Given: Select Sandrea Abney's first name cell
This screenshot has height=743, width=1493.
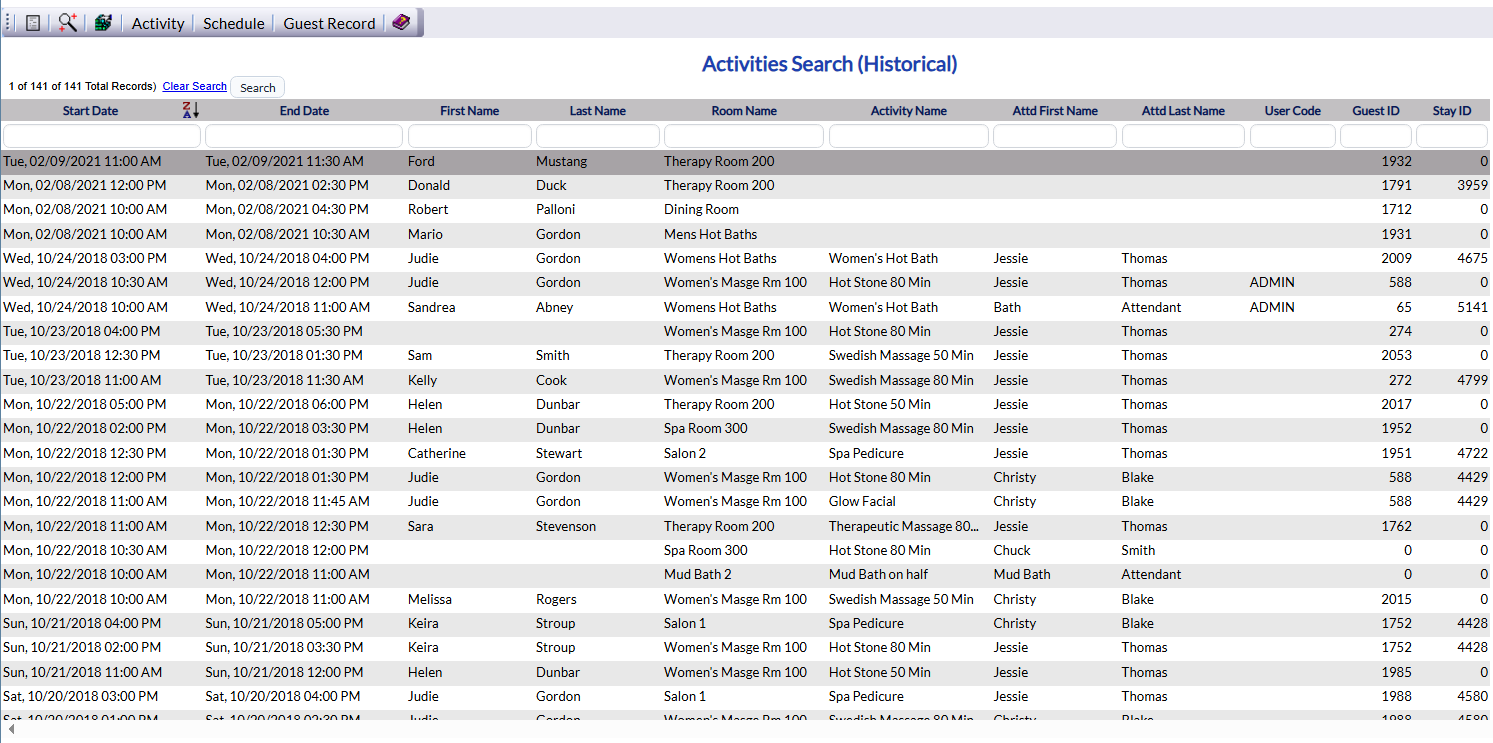Looking at the screenshot, I should 431,307.
